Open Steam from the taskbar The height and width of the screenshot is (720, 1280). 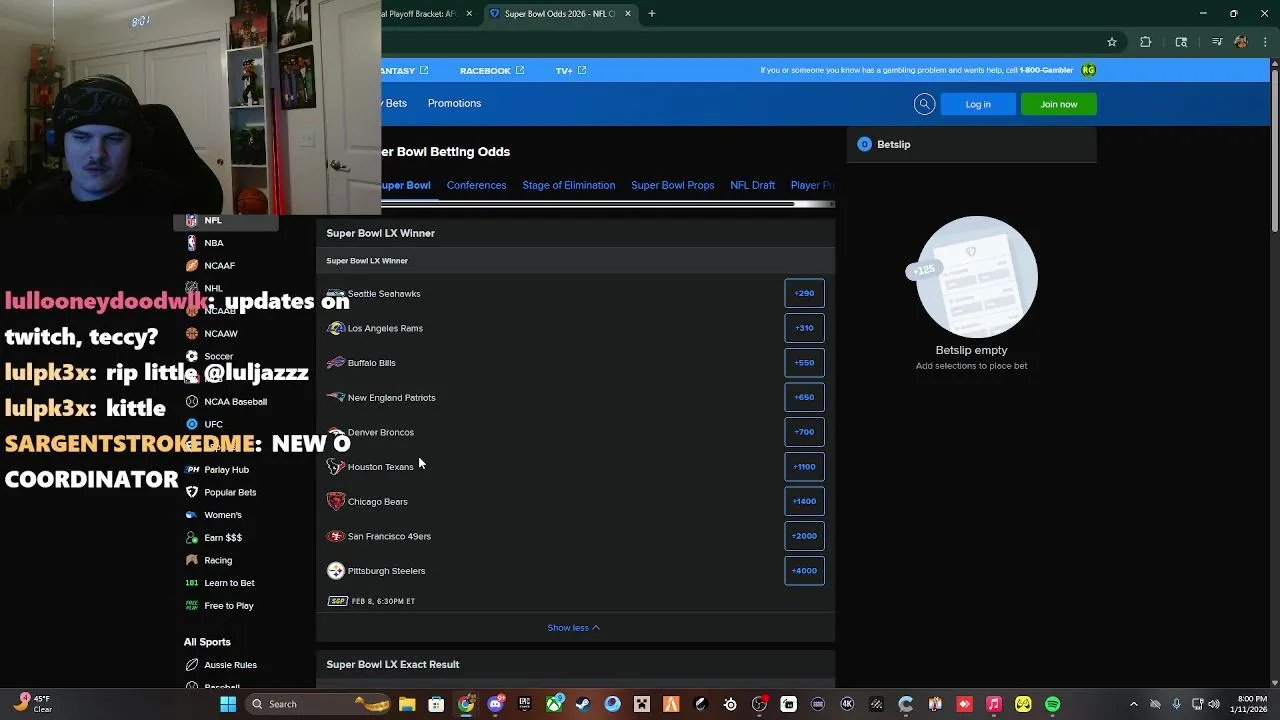click(x=583, y=704)
